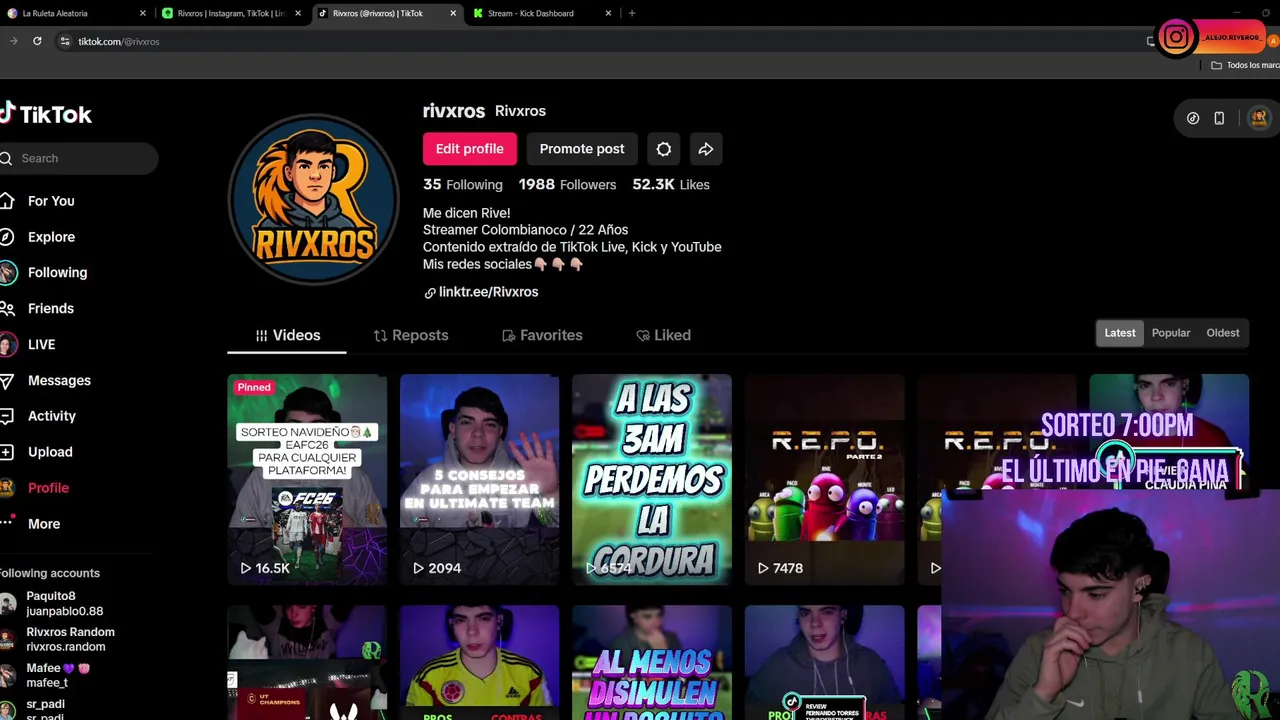Open profile settings gear icon
This screenshot has height=720, width=1280.
[664, 149]
